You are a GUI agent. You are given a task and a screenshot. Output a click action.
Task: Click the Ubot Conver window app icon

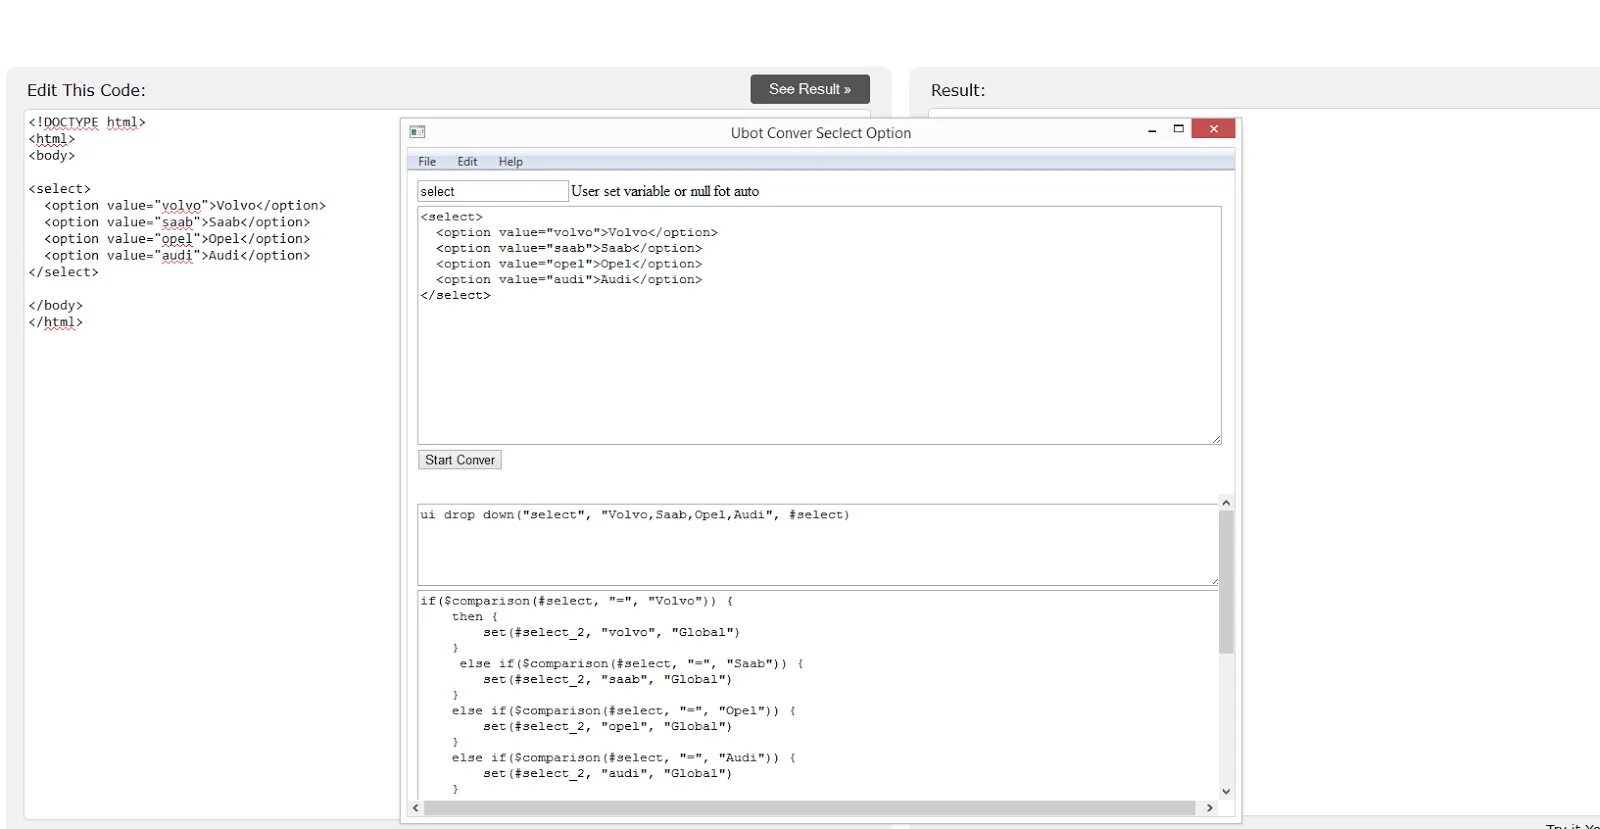(418, 132)
